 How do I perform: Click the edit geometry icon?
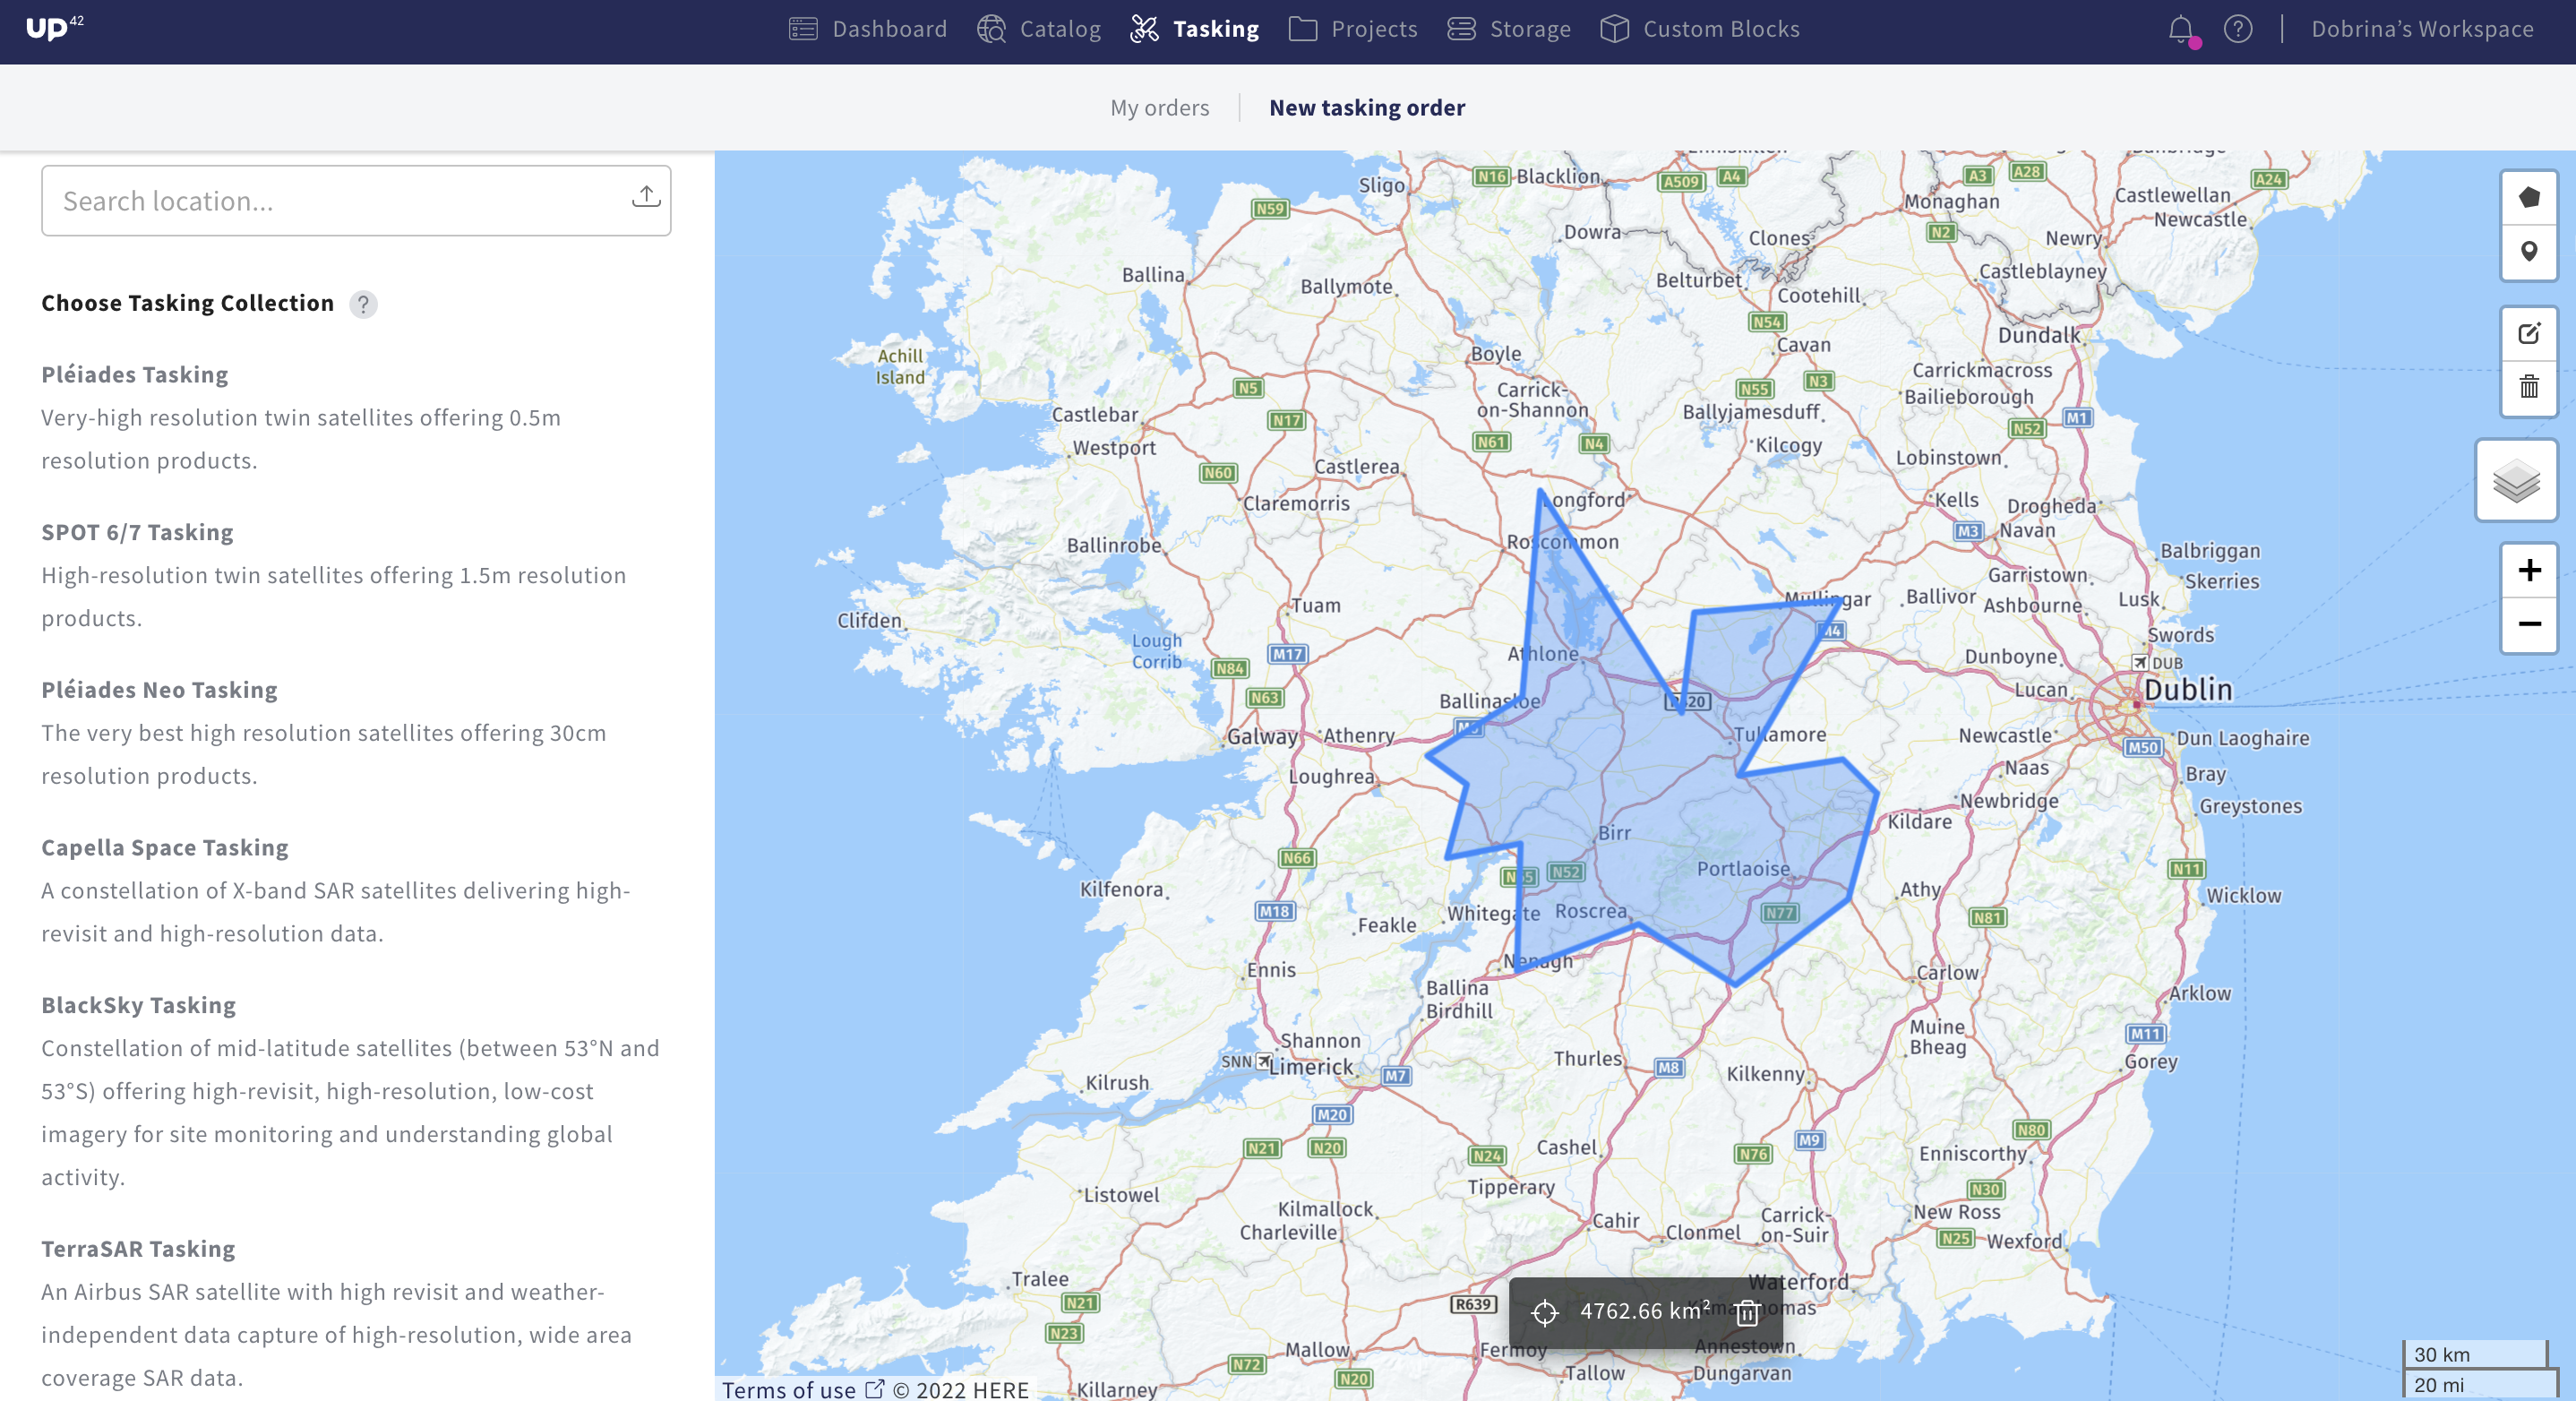tap(2528, 333)
